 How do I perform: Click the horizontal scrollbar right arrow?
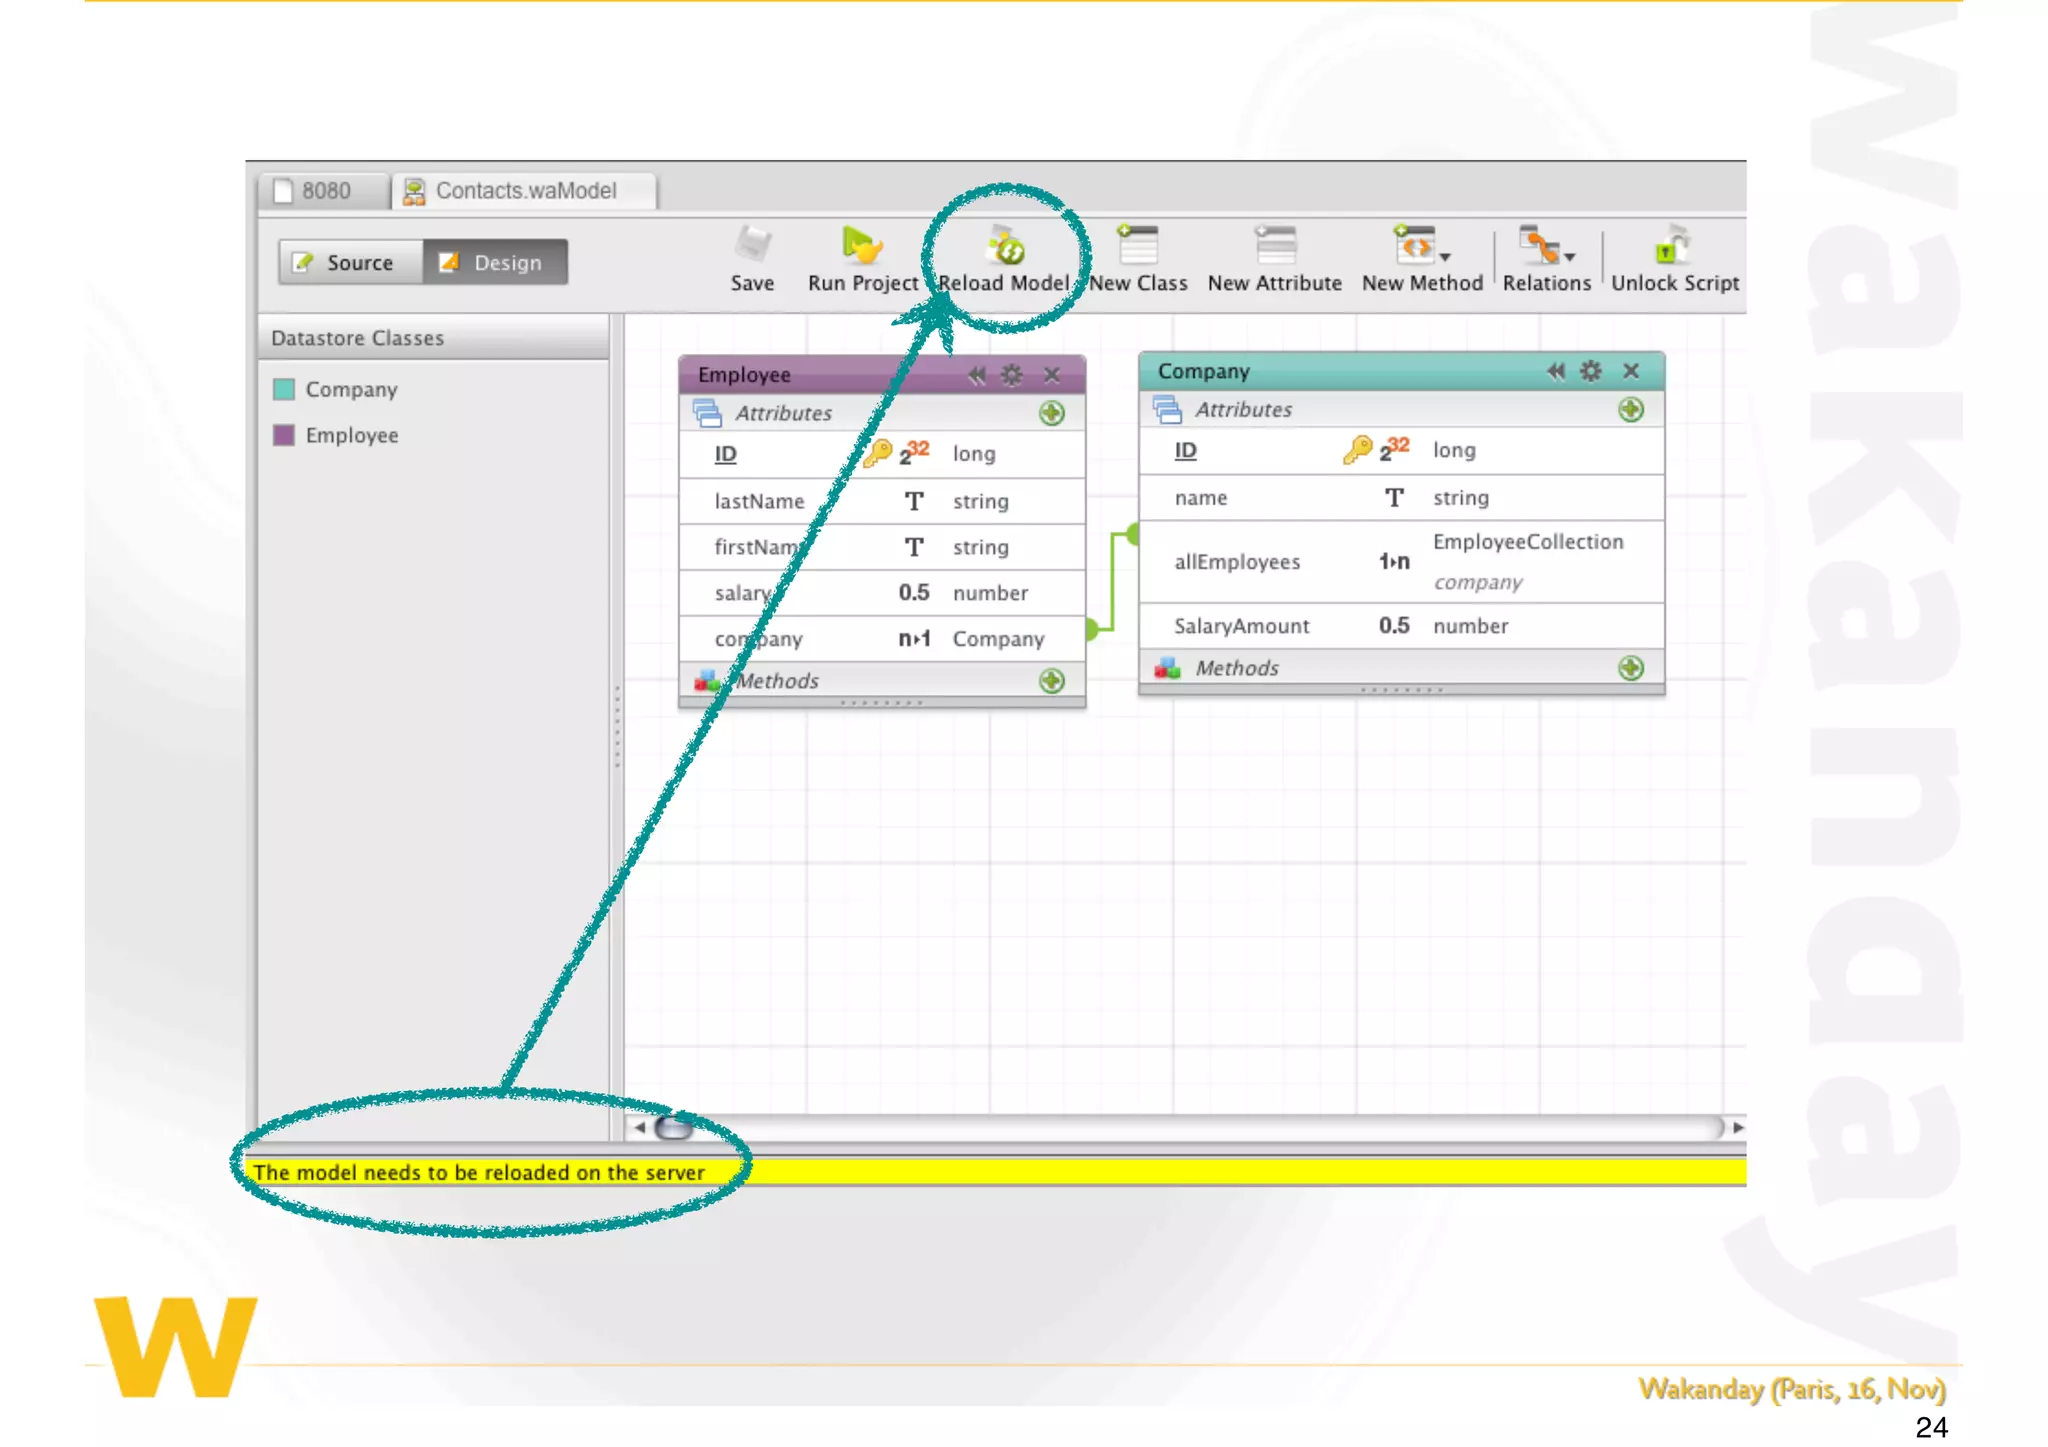tap(1738, 1127)
